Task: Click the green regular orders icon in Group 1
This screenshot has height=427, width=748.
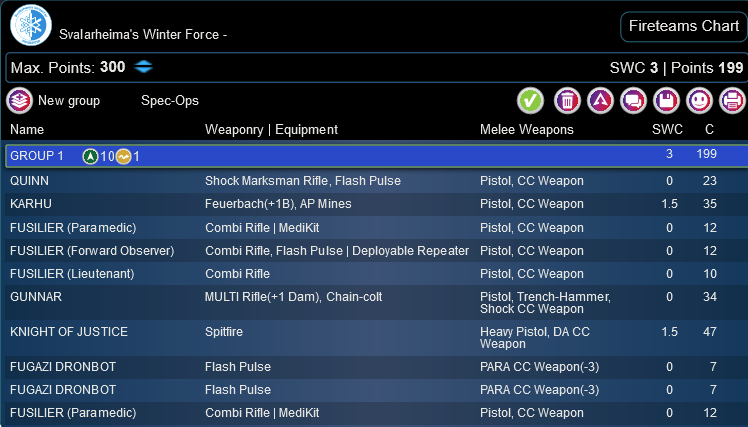Action: [x=90, y=156]
